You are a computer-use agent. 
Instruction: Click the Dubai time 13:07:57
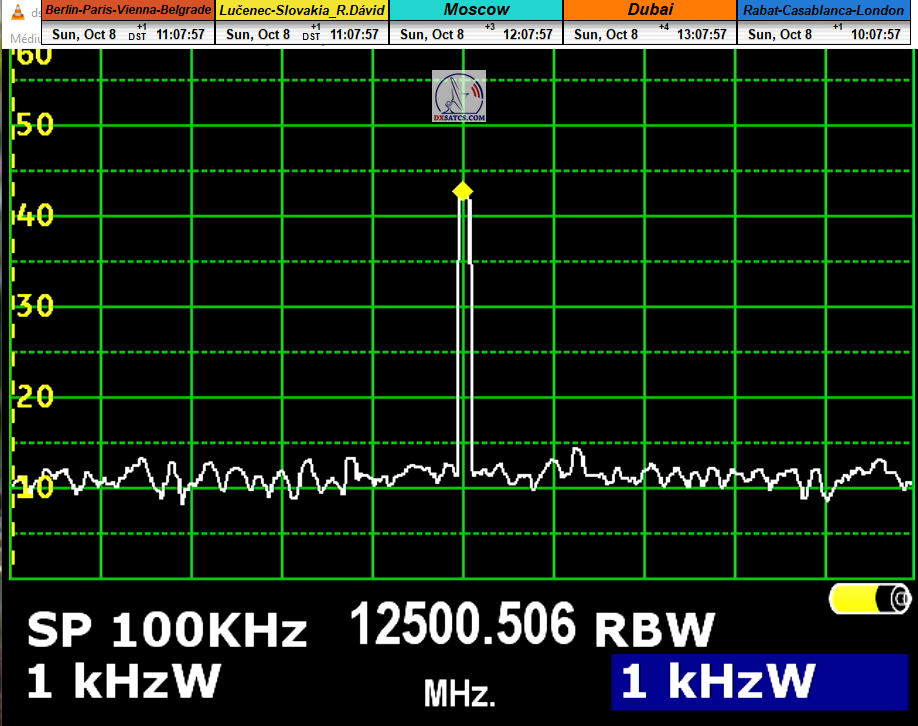pos(702,34)
